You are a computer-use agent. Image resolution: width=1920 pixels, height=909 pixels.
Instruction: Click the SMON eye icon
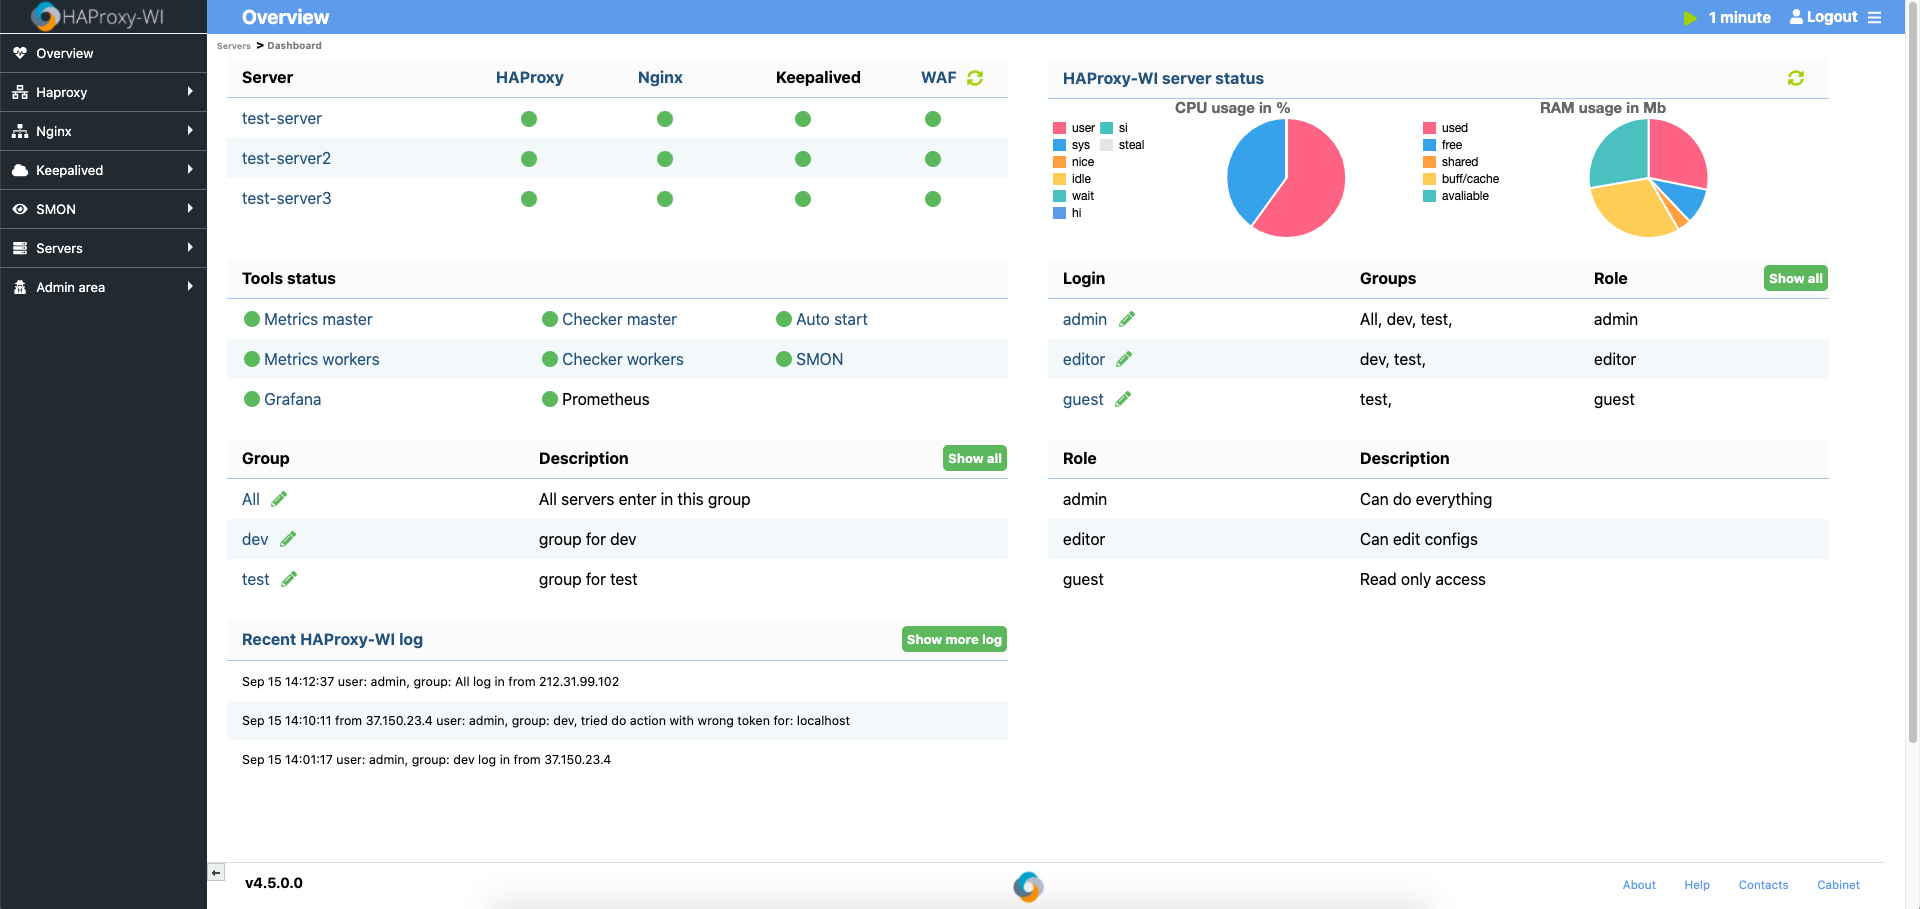click(20, 209)
